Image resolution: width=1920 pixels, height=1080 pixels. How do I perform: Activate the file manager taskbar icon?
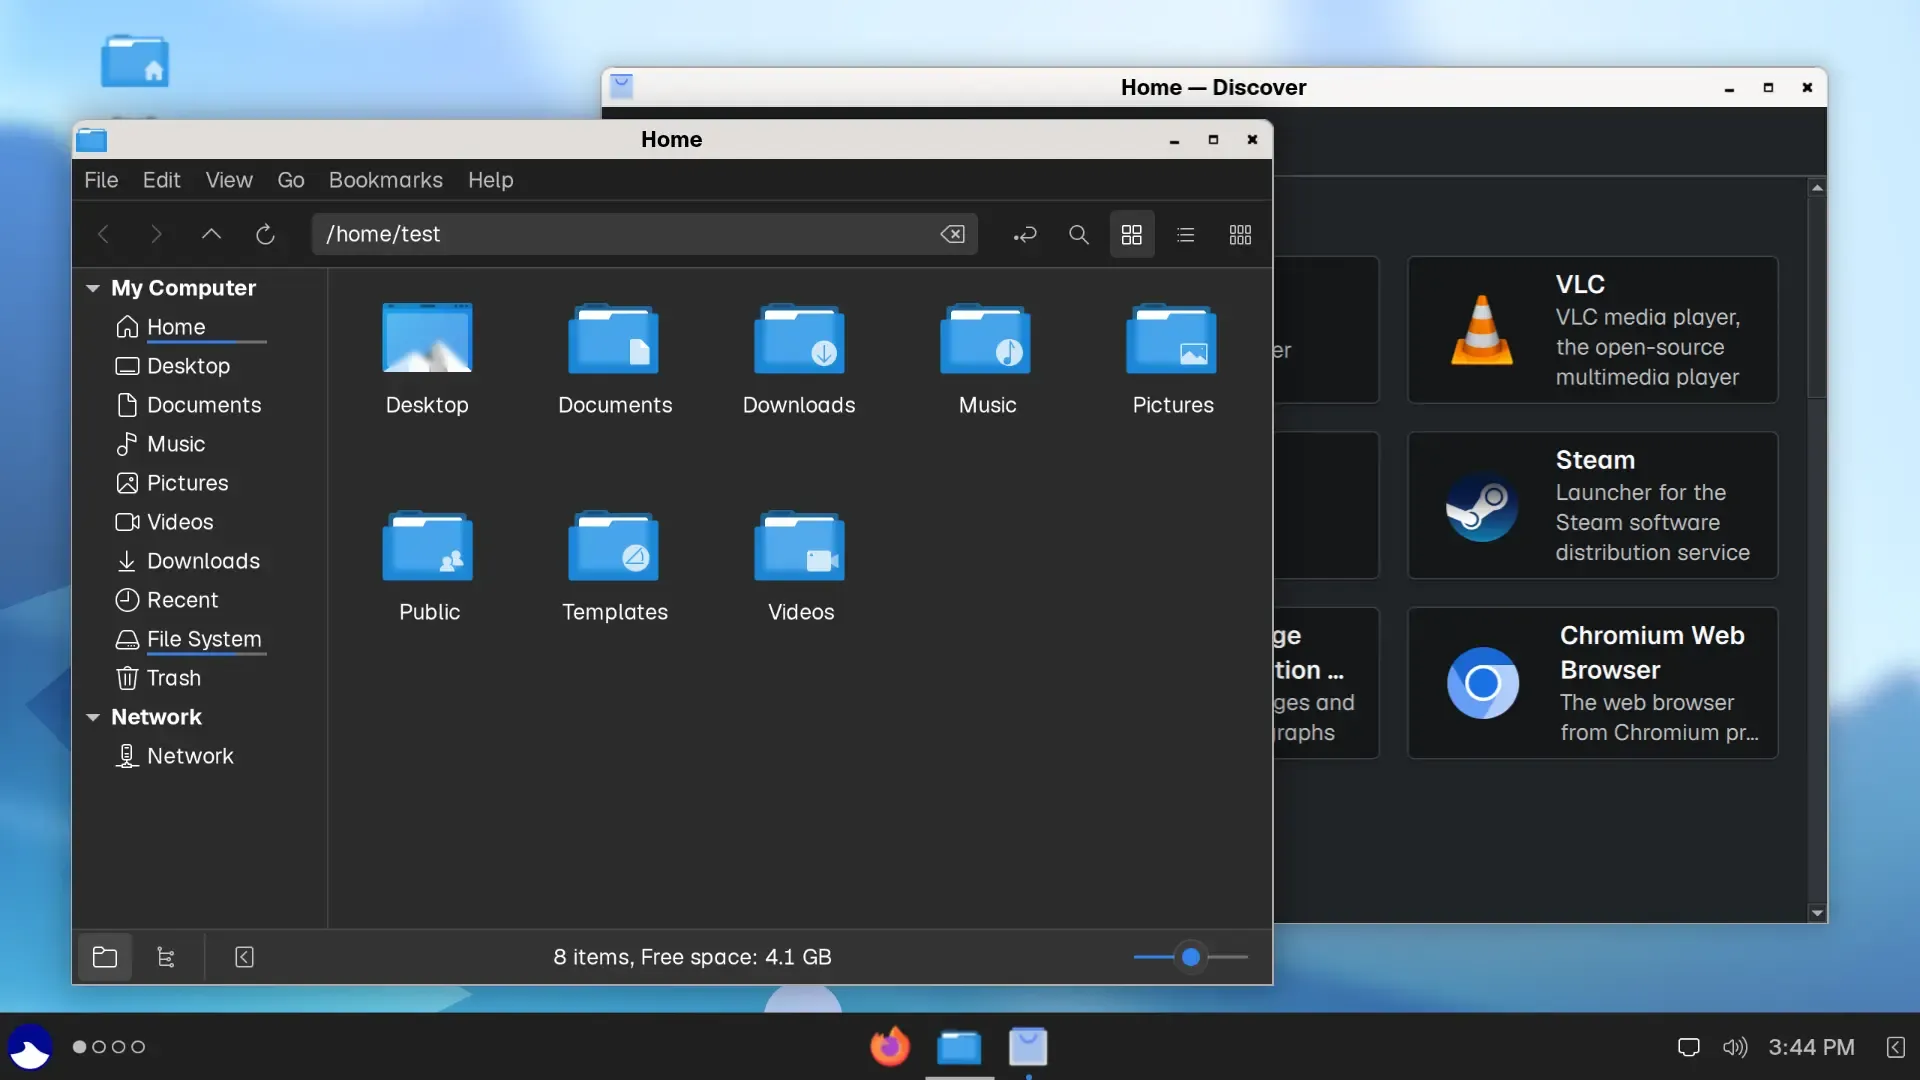(x=959, y=1047)
